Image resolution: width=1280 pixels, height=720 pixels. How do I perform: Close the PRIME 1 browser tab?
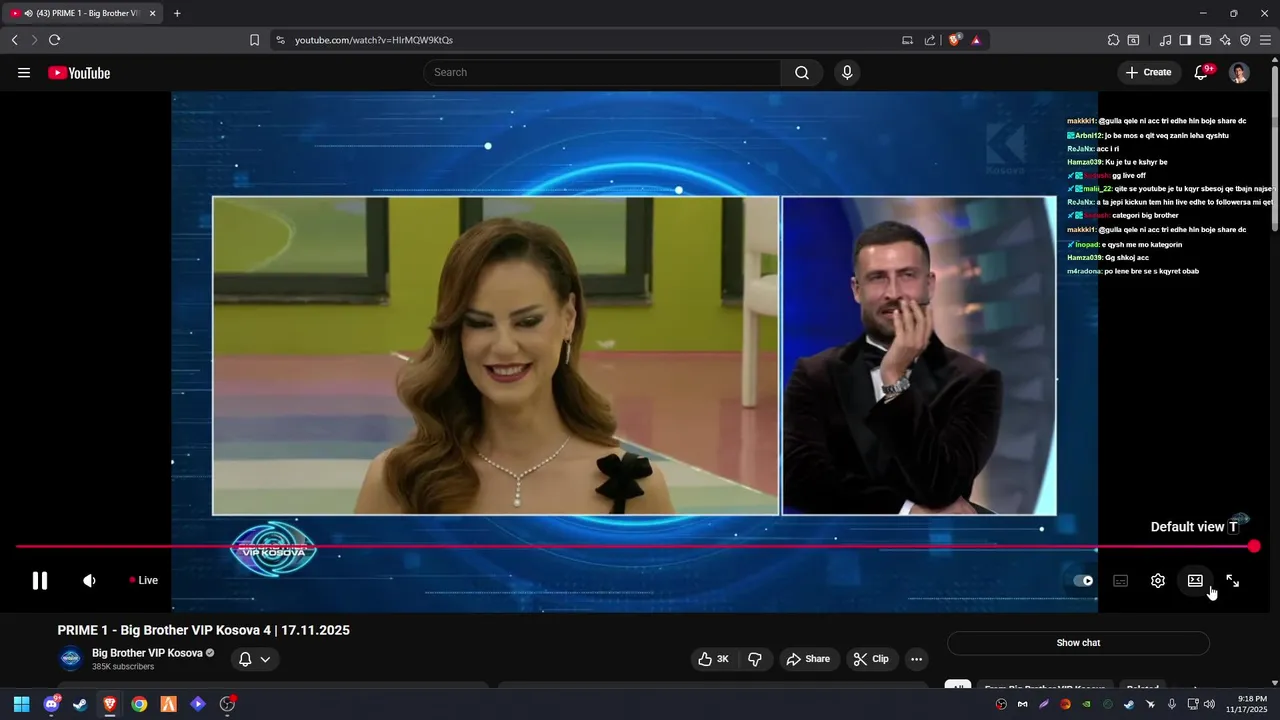click(153, 13)
